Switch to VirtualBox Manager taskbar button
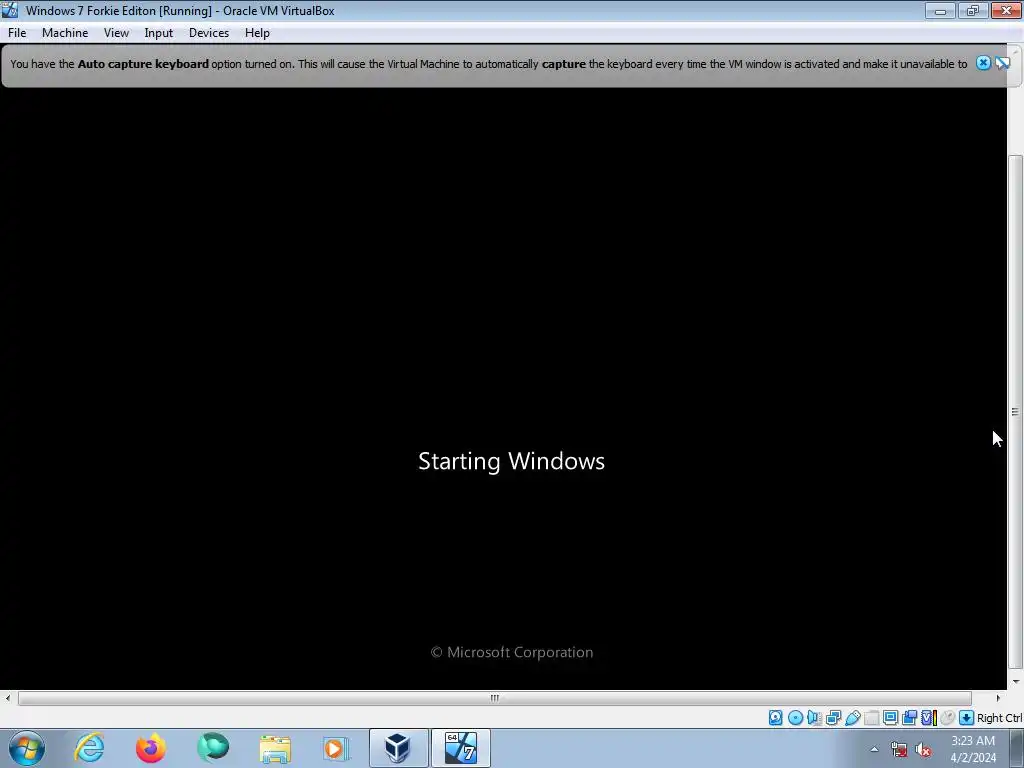Image resolution: width=1024 pixels, height=768 pixels. click(398, 748)
